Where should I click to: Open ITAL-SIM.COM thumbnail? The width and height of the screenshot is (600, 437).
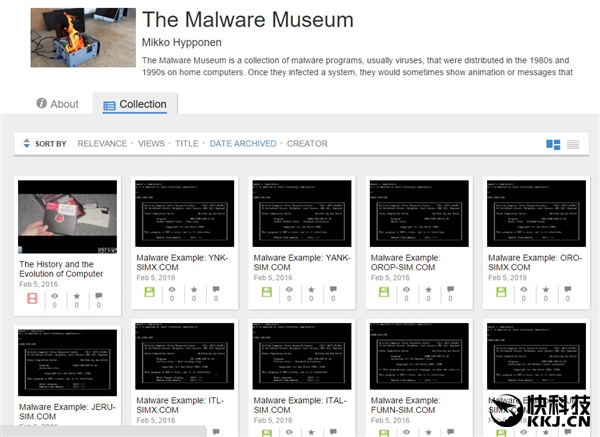pos(302,356)
